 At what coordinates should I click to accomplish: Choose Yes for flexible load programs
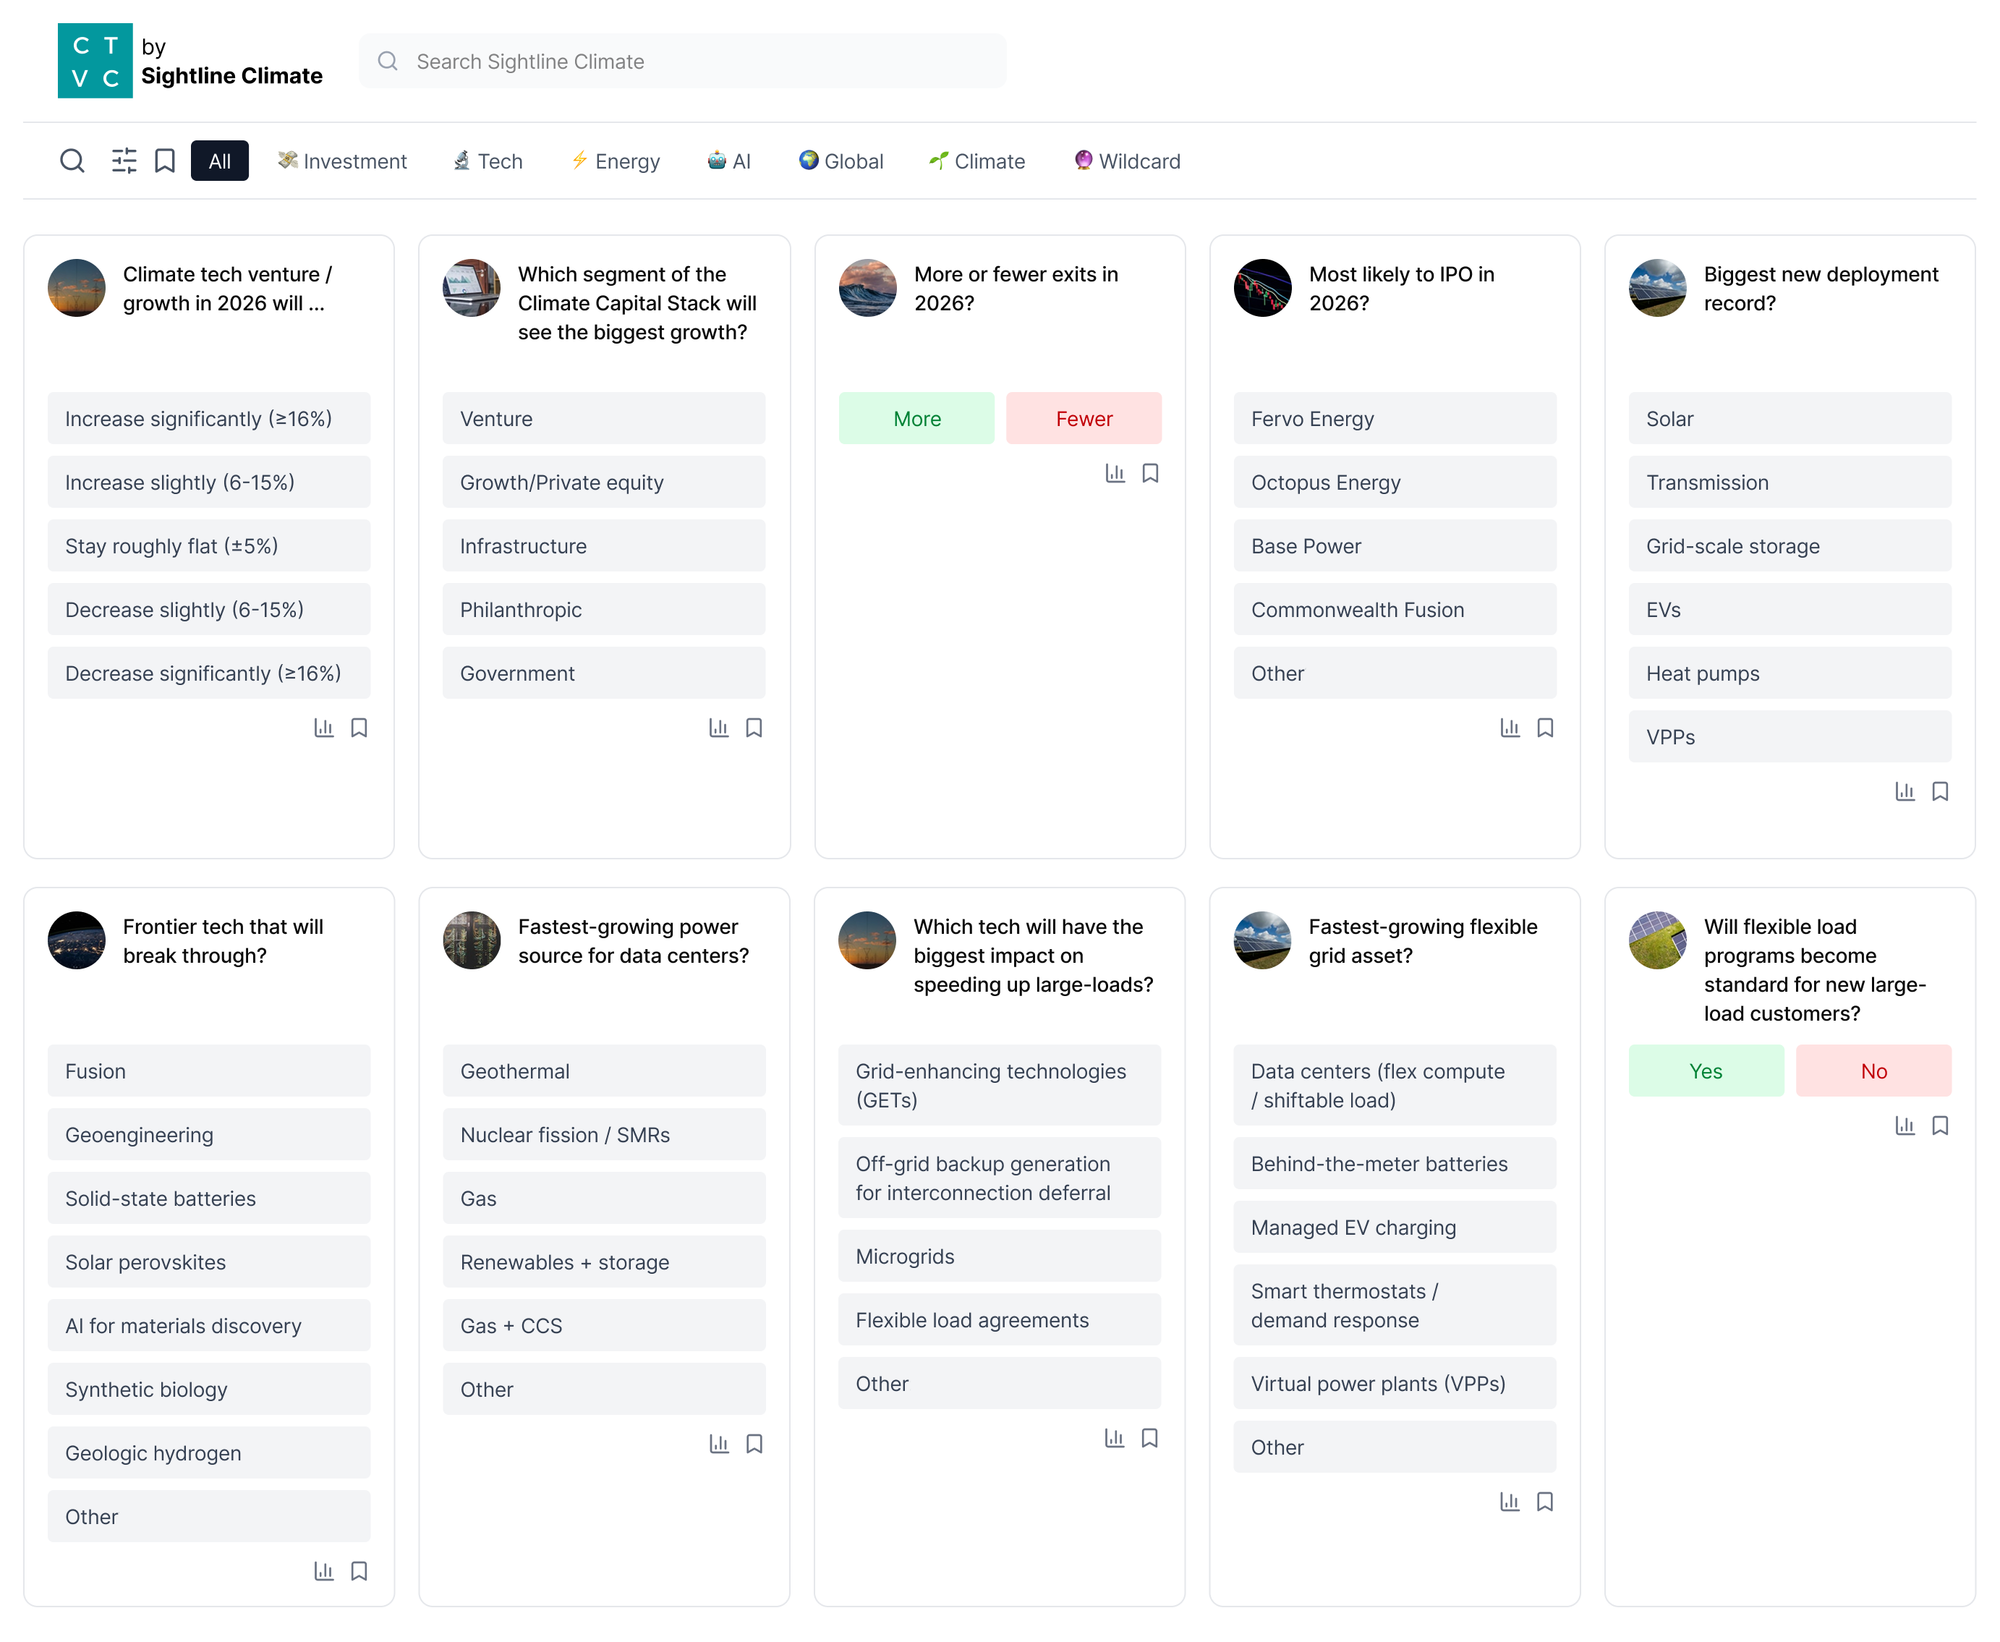click(x=1705, y=1071)
